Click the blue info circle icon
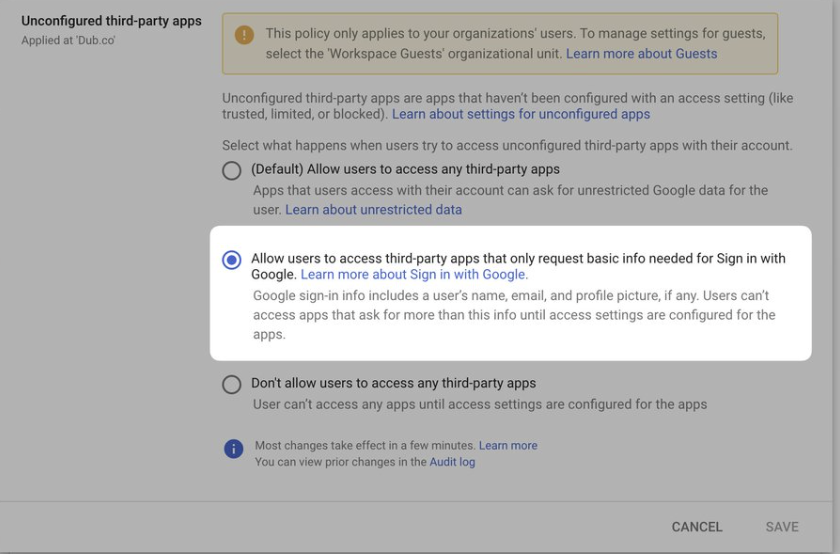840x554 pixels. (x=234, y=448)
